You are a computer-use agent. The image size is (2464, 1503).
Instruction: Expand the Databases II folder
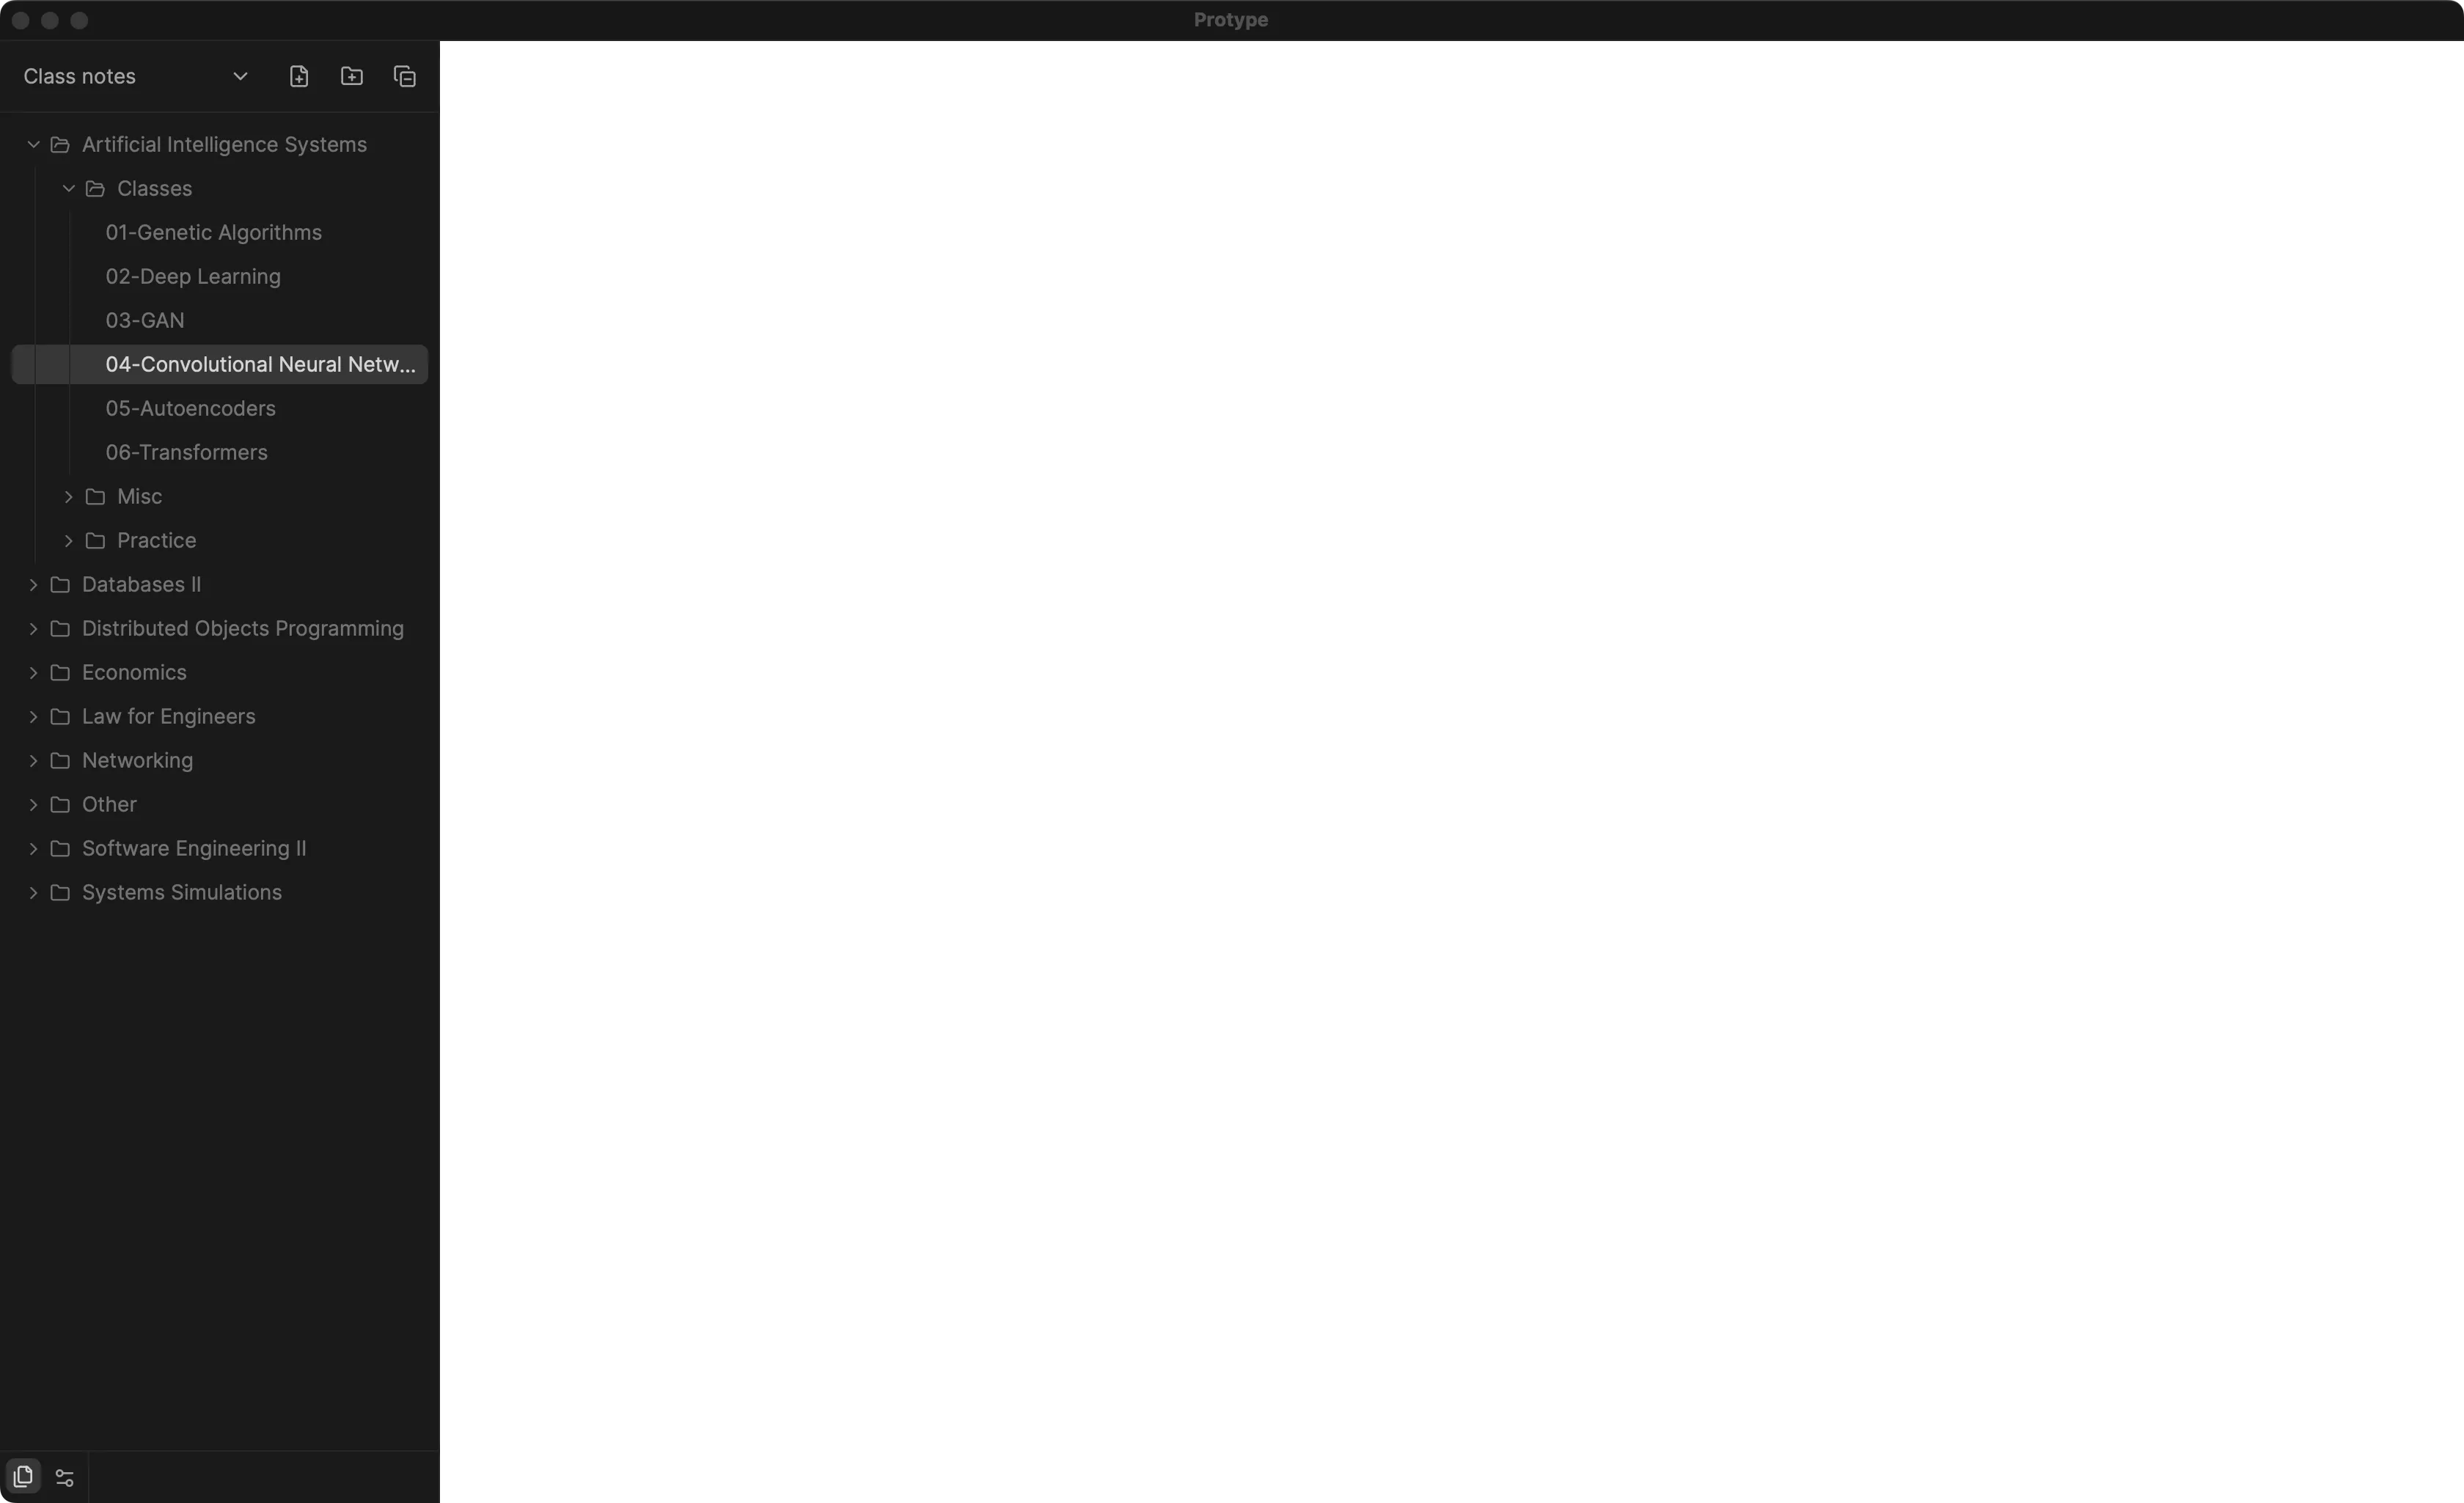coord(32,584)
